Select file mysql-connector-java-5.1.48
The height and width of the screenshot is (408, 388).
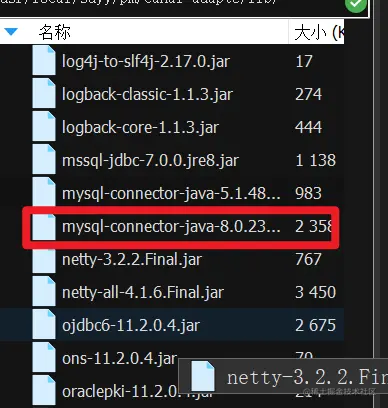171,193
